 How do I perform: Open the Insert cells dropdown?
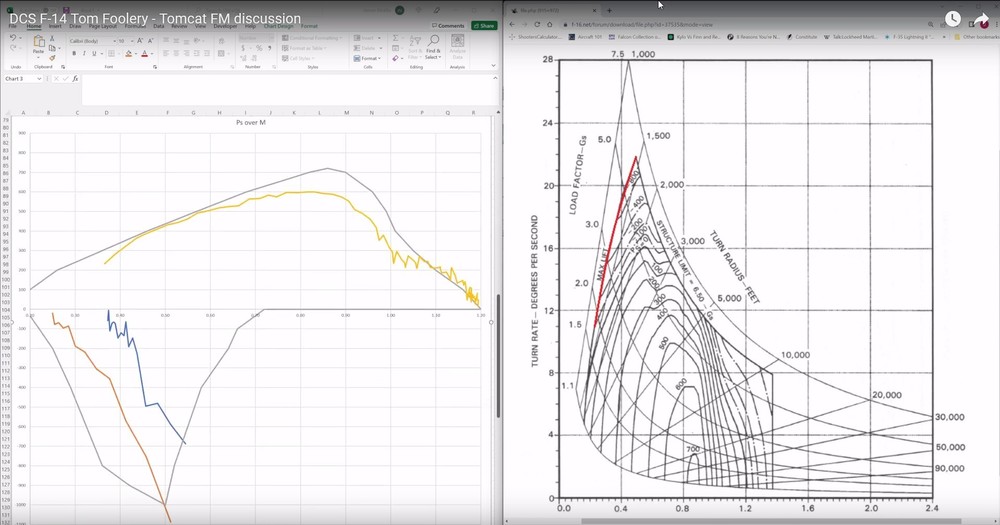coord(367,38)
